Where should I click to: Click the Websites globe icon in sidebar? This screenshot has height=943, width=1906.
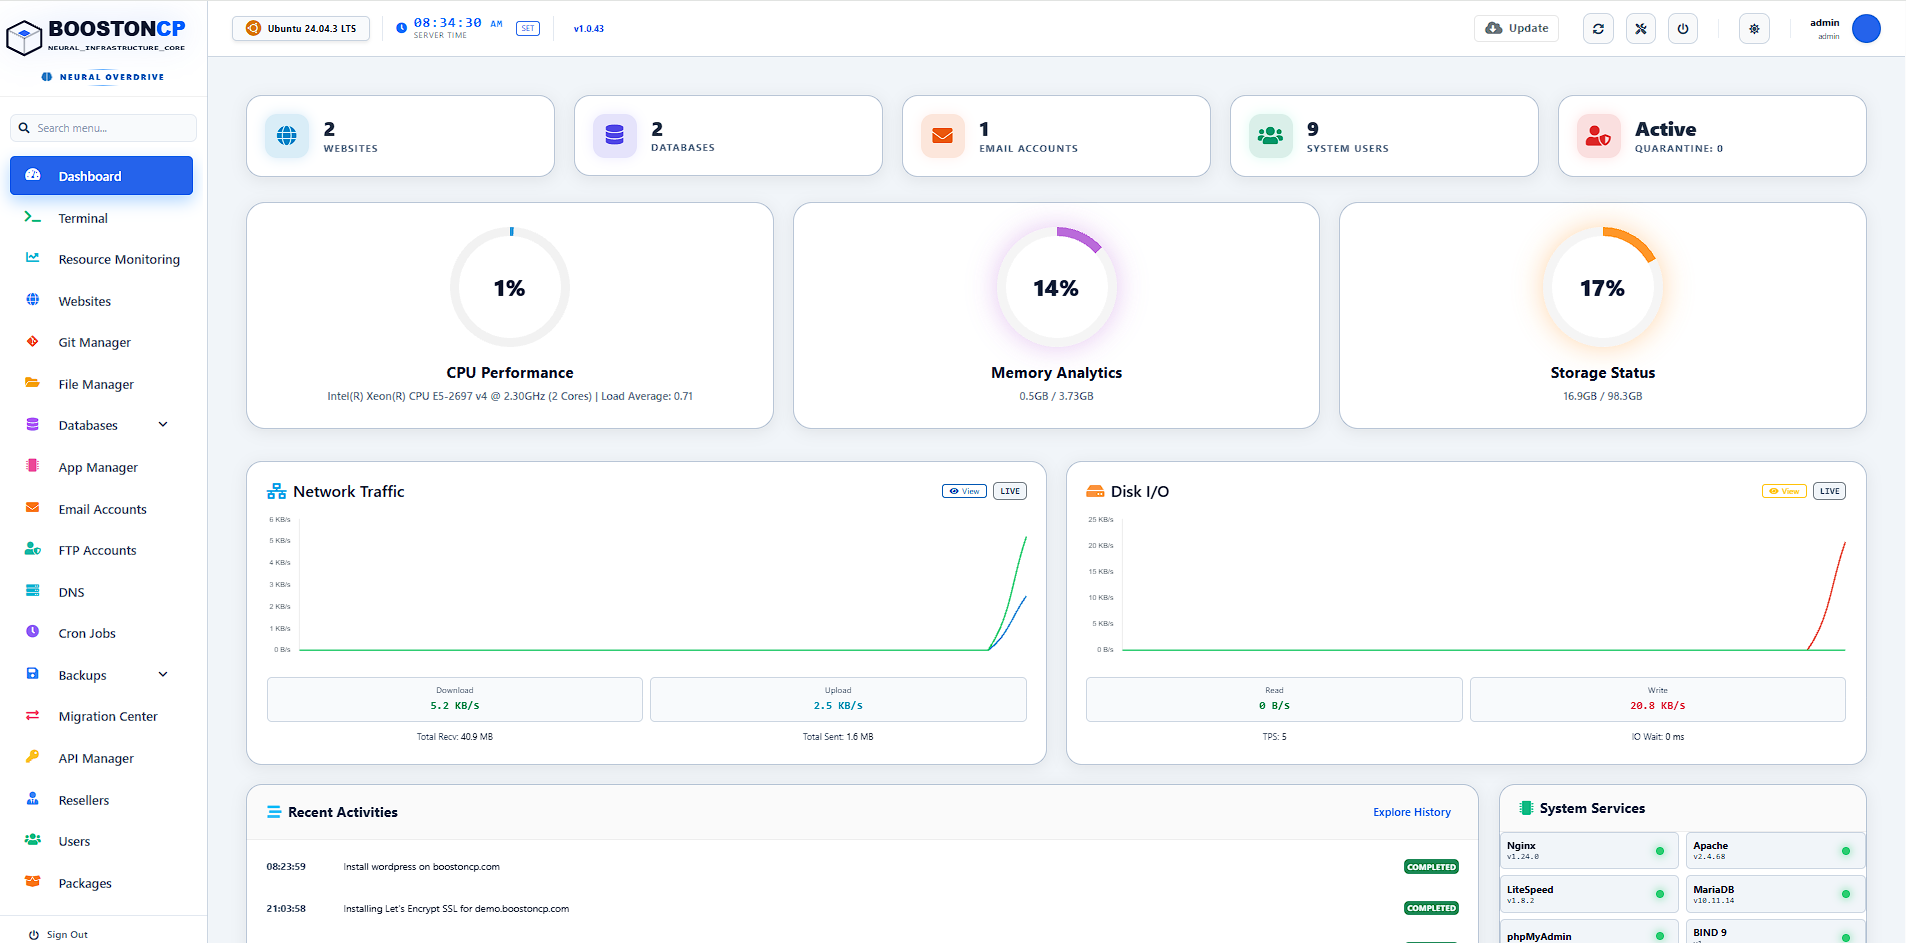(33, 300)
